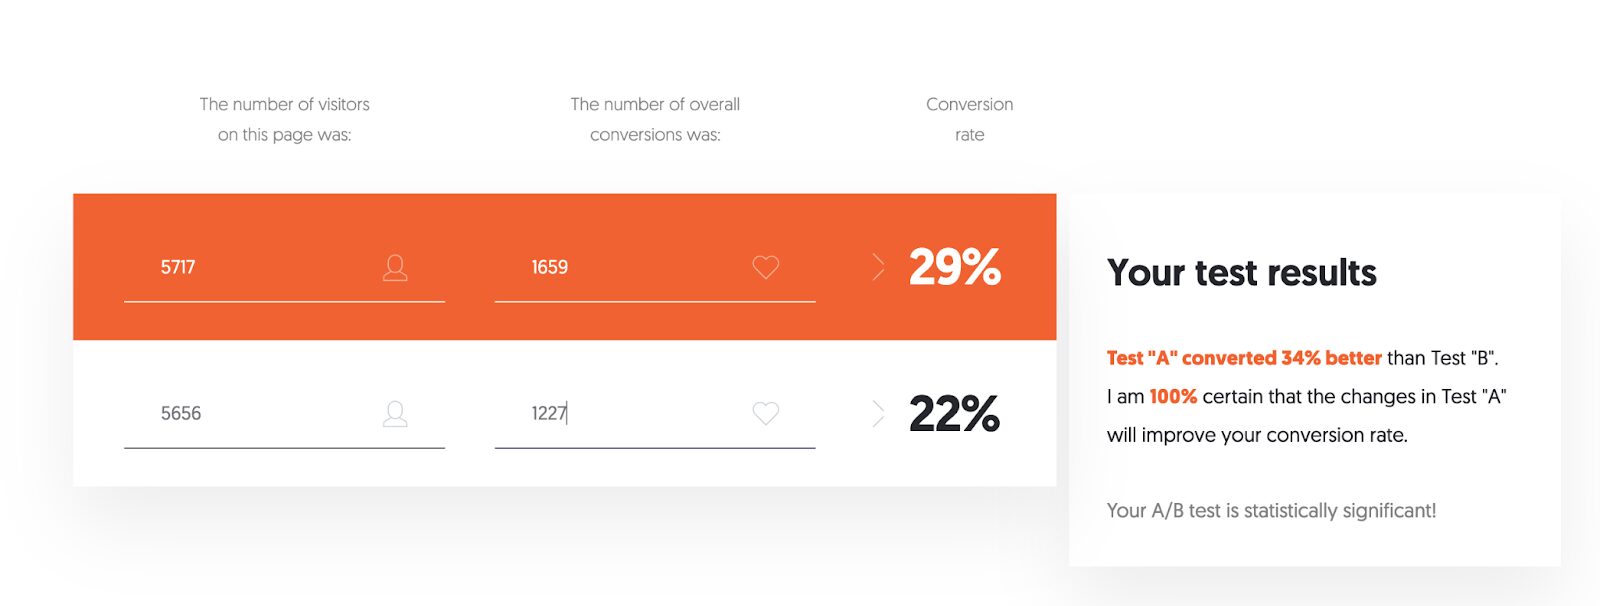The width and height of the screenshot is (1600, 606).
Task: Click the 'Your test results' heading
Action: (1242, 273)
